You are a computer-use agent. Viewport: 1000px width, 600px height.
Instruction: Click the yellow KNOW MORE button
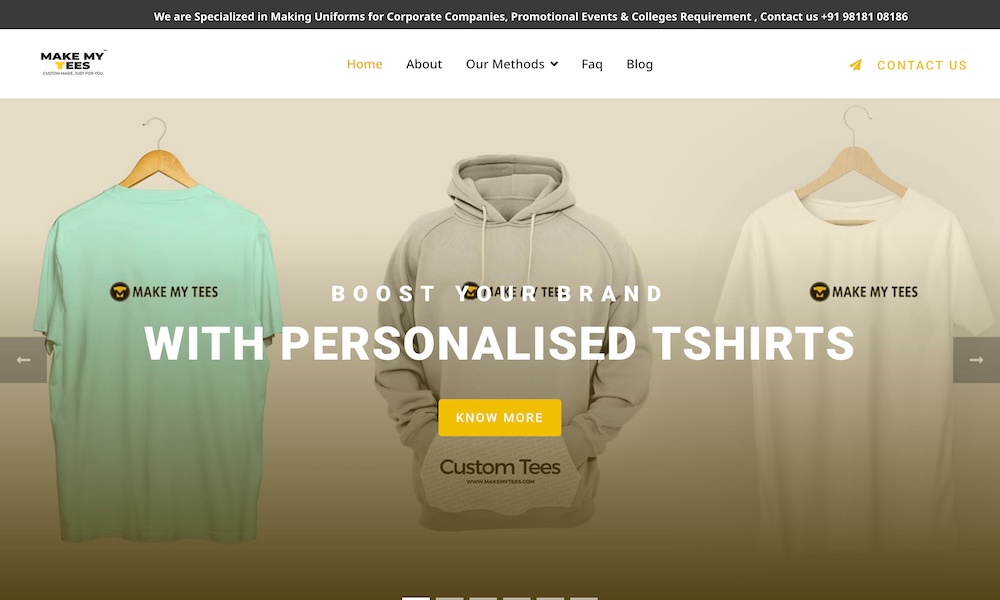[499, 418]
